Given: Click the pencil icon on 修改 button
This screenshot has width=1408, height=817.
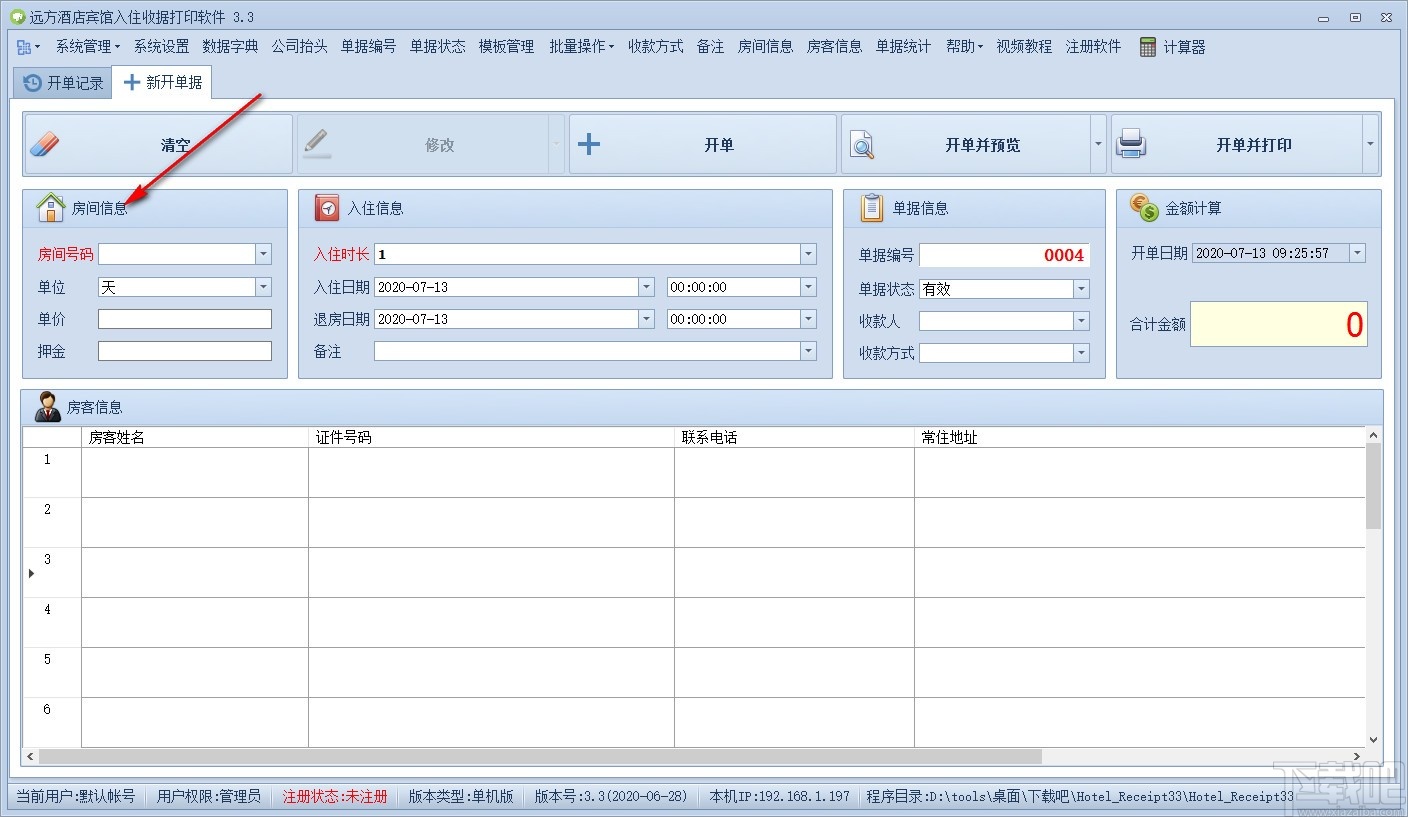Looking at the screenshot, I should tap(317, 145).
